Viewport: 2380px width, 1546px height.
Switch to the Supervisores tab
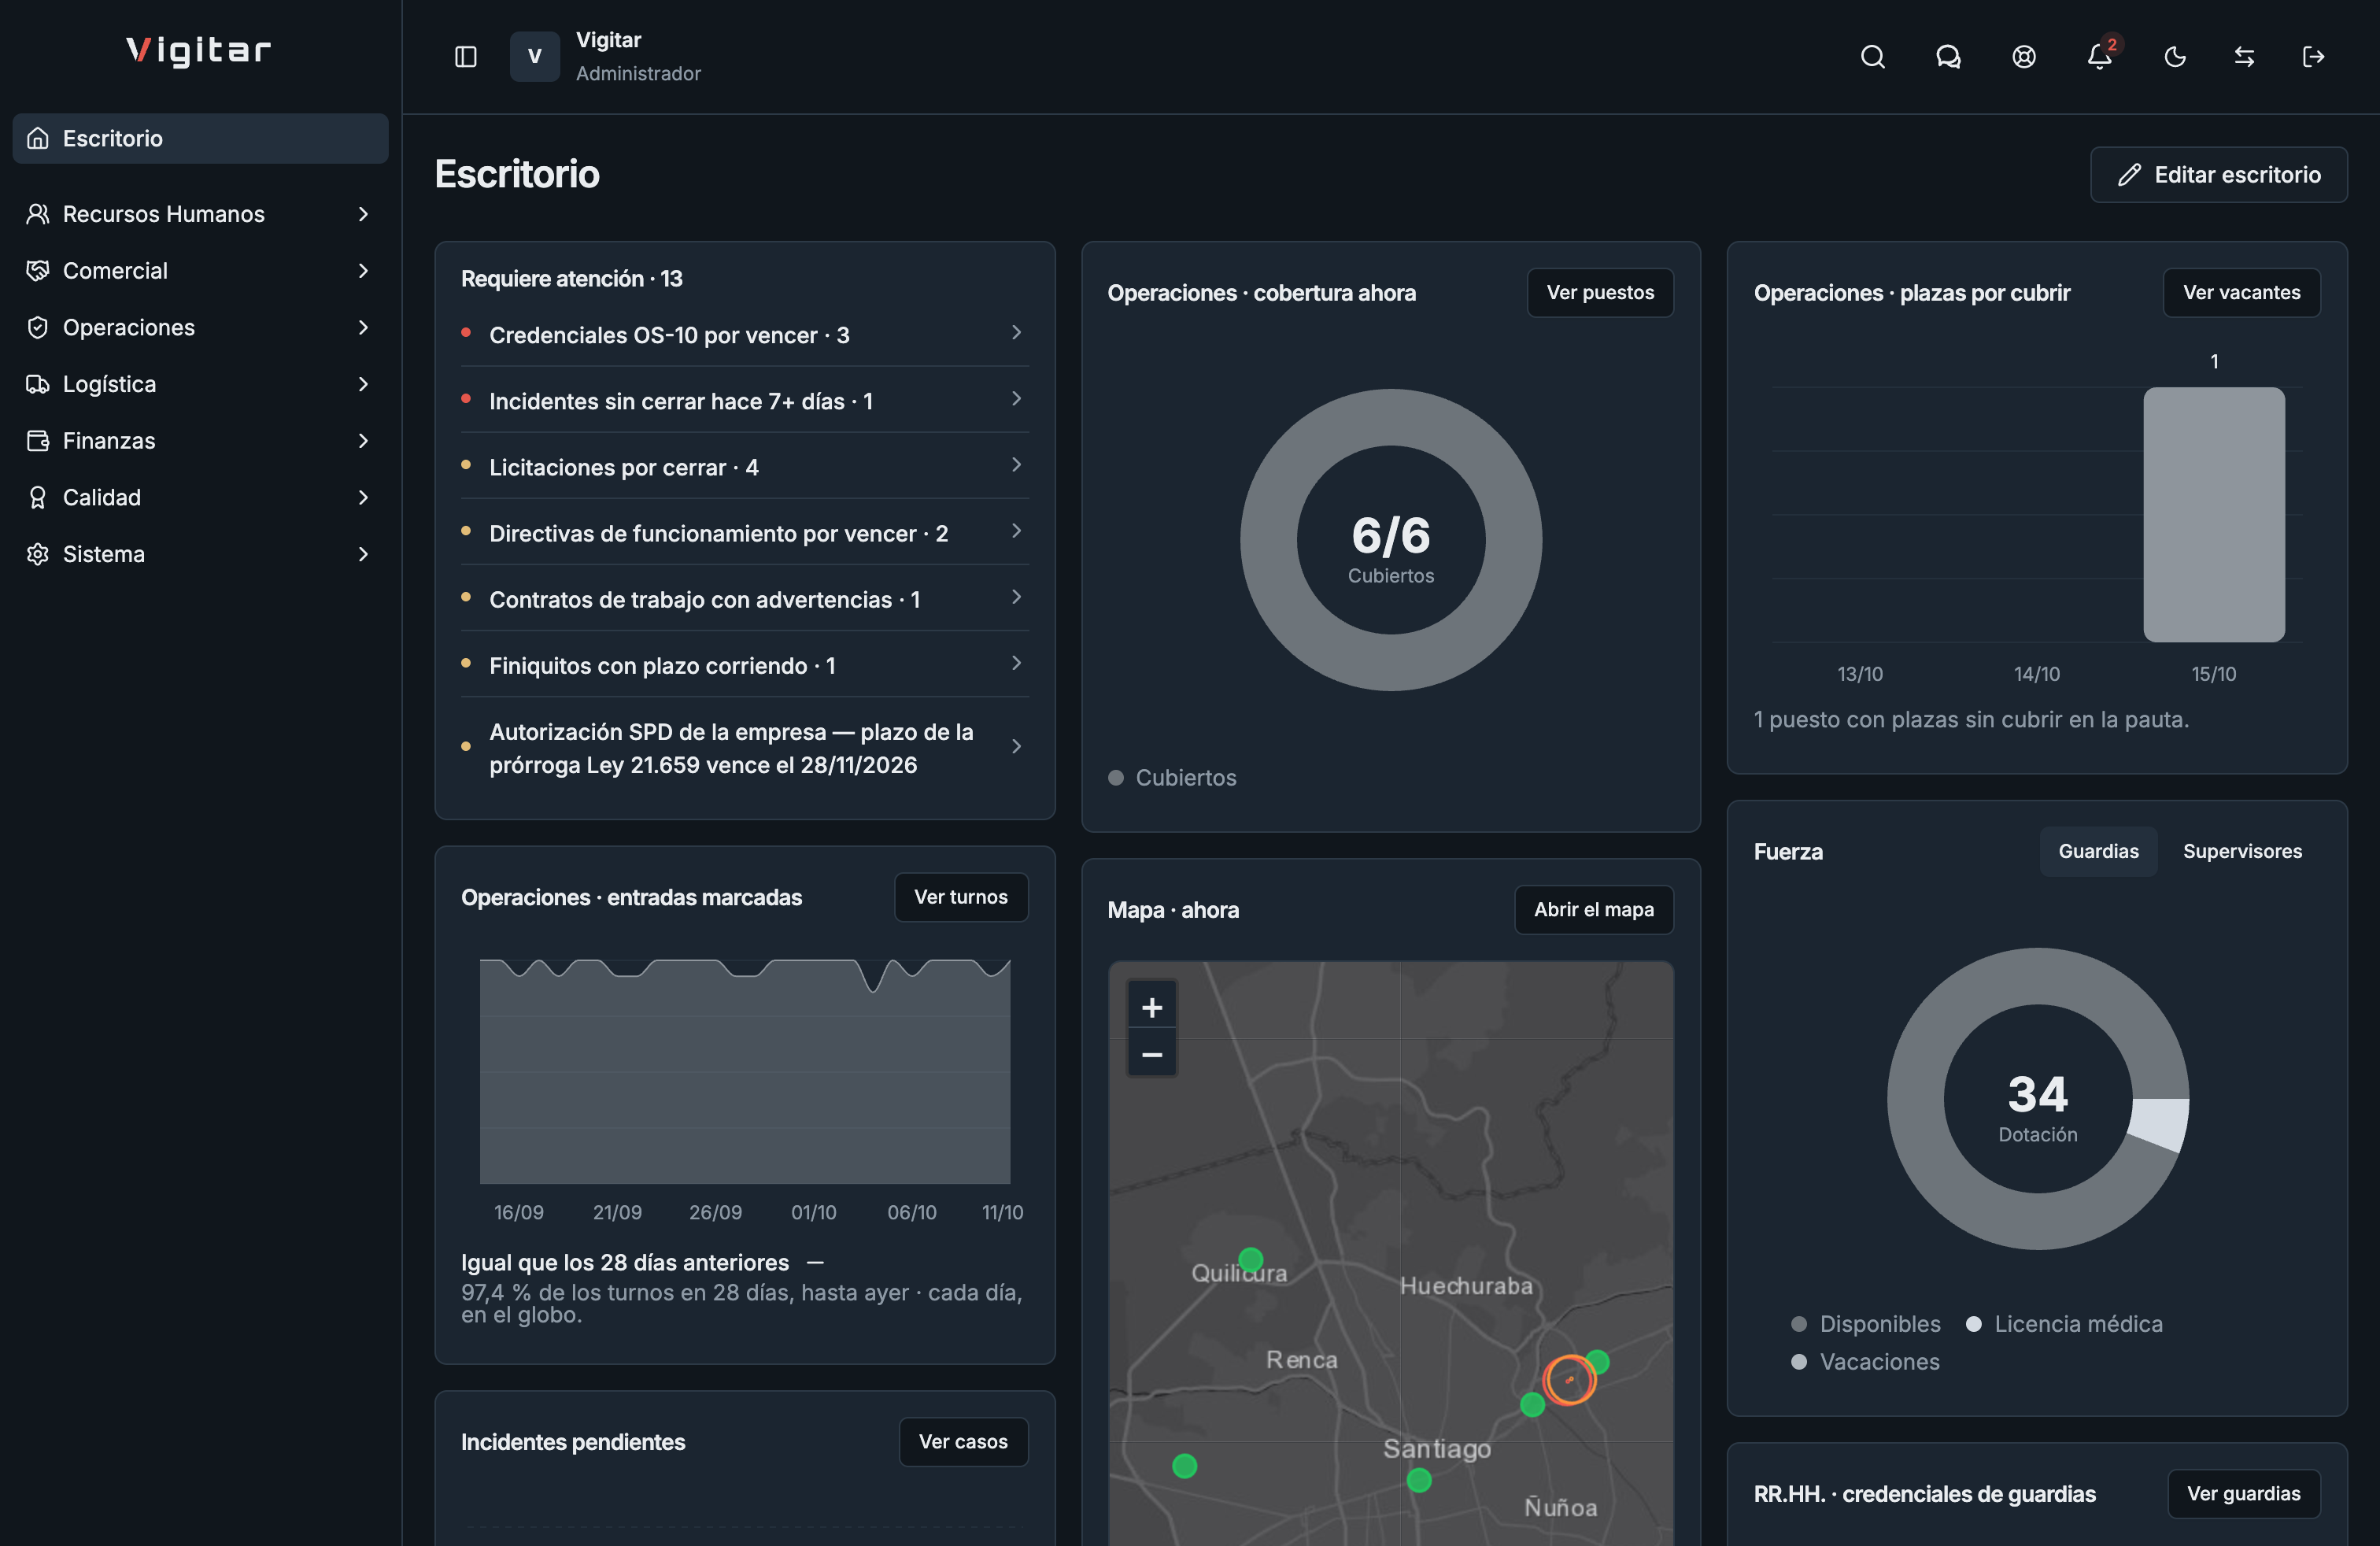(2242, 851)
